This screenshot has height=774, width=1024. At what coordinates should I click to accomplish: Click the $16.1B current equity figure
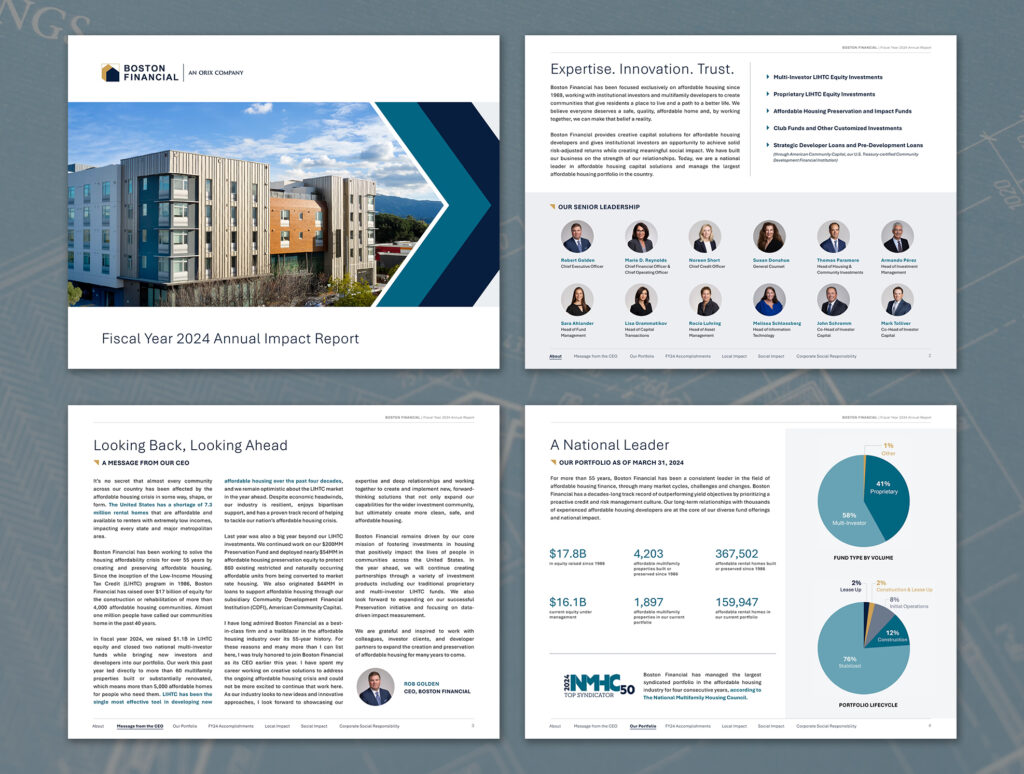(568, 602)
